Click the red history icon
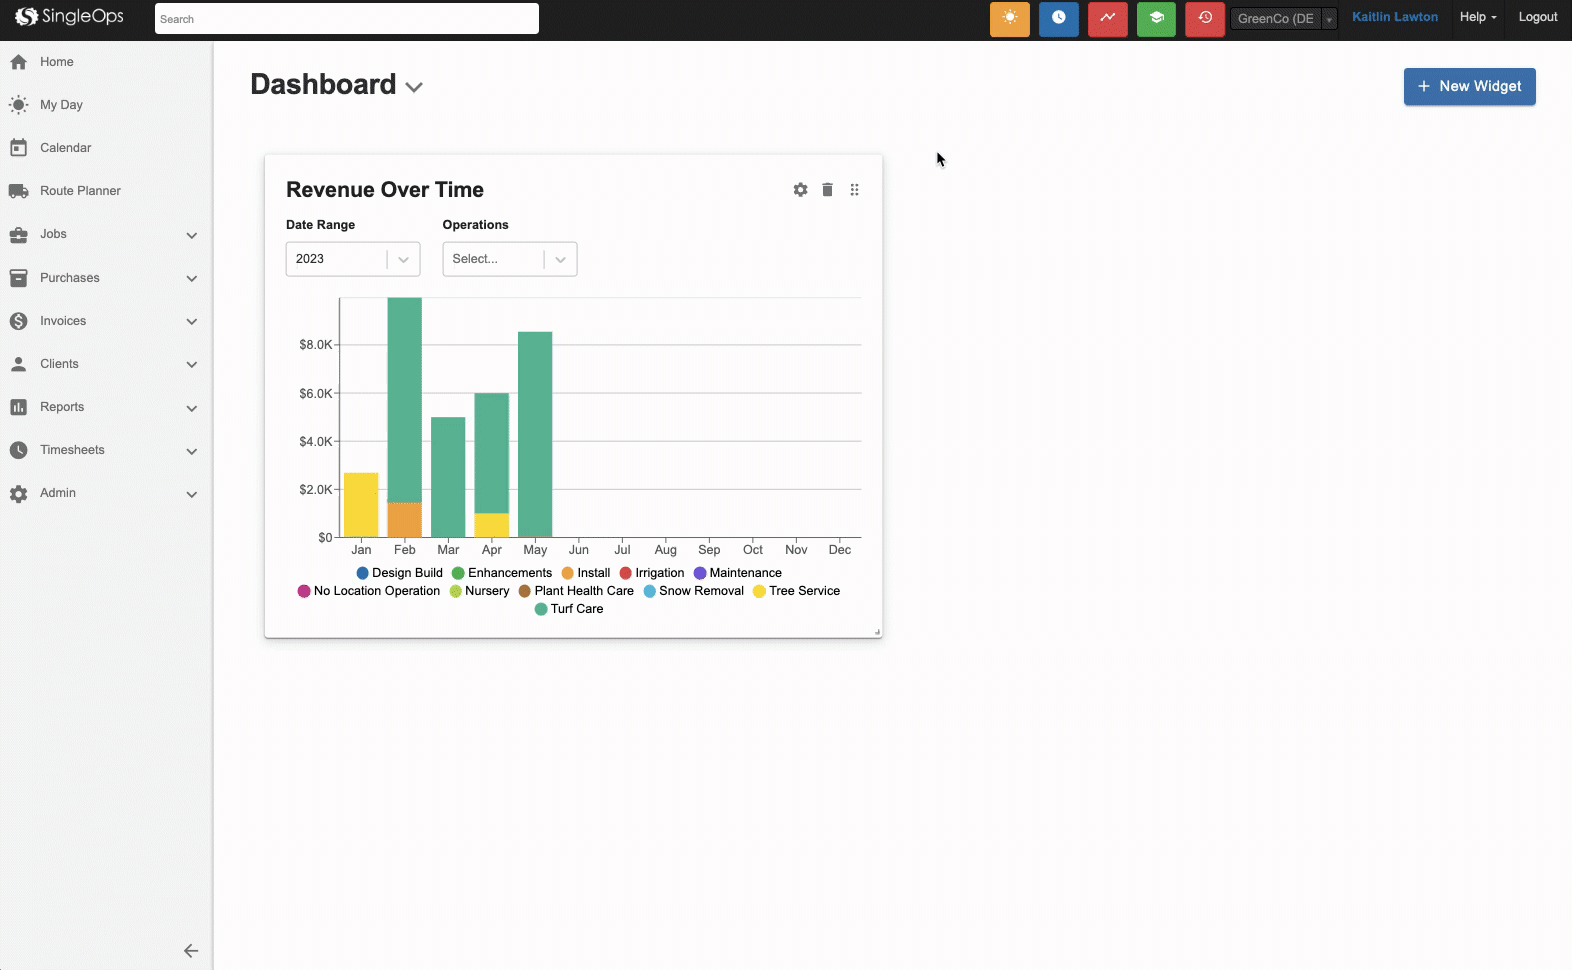The height and width of the screenshot is (970, 1572). click(1204, 19)
